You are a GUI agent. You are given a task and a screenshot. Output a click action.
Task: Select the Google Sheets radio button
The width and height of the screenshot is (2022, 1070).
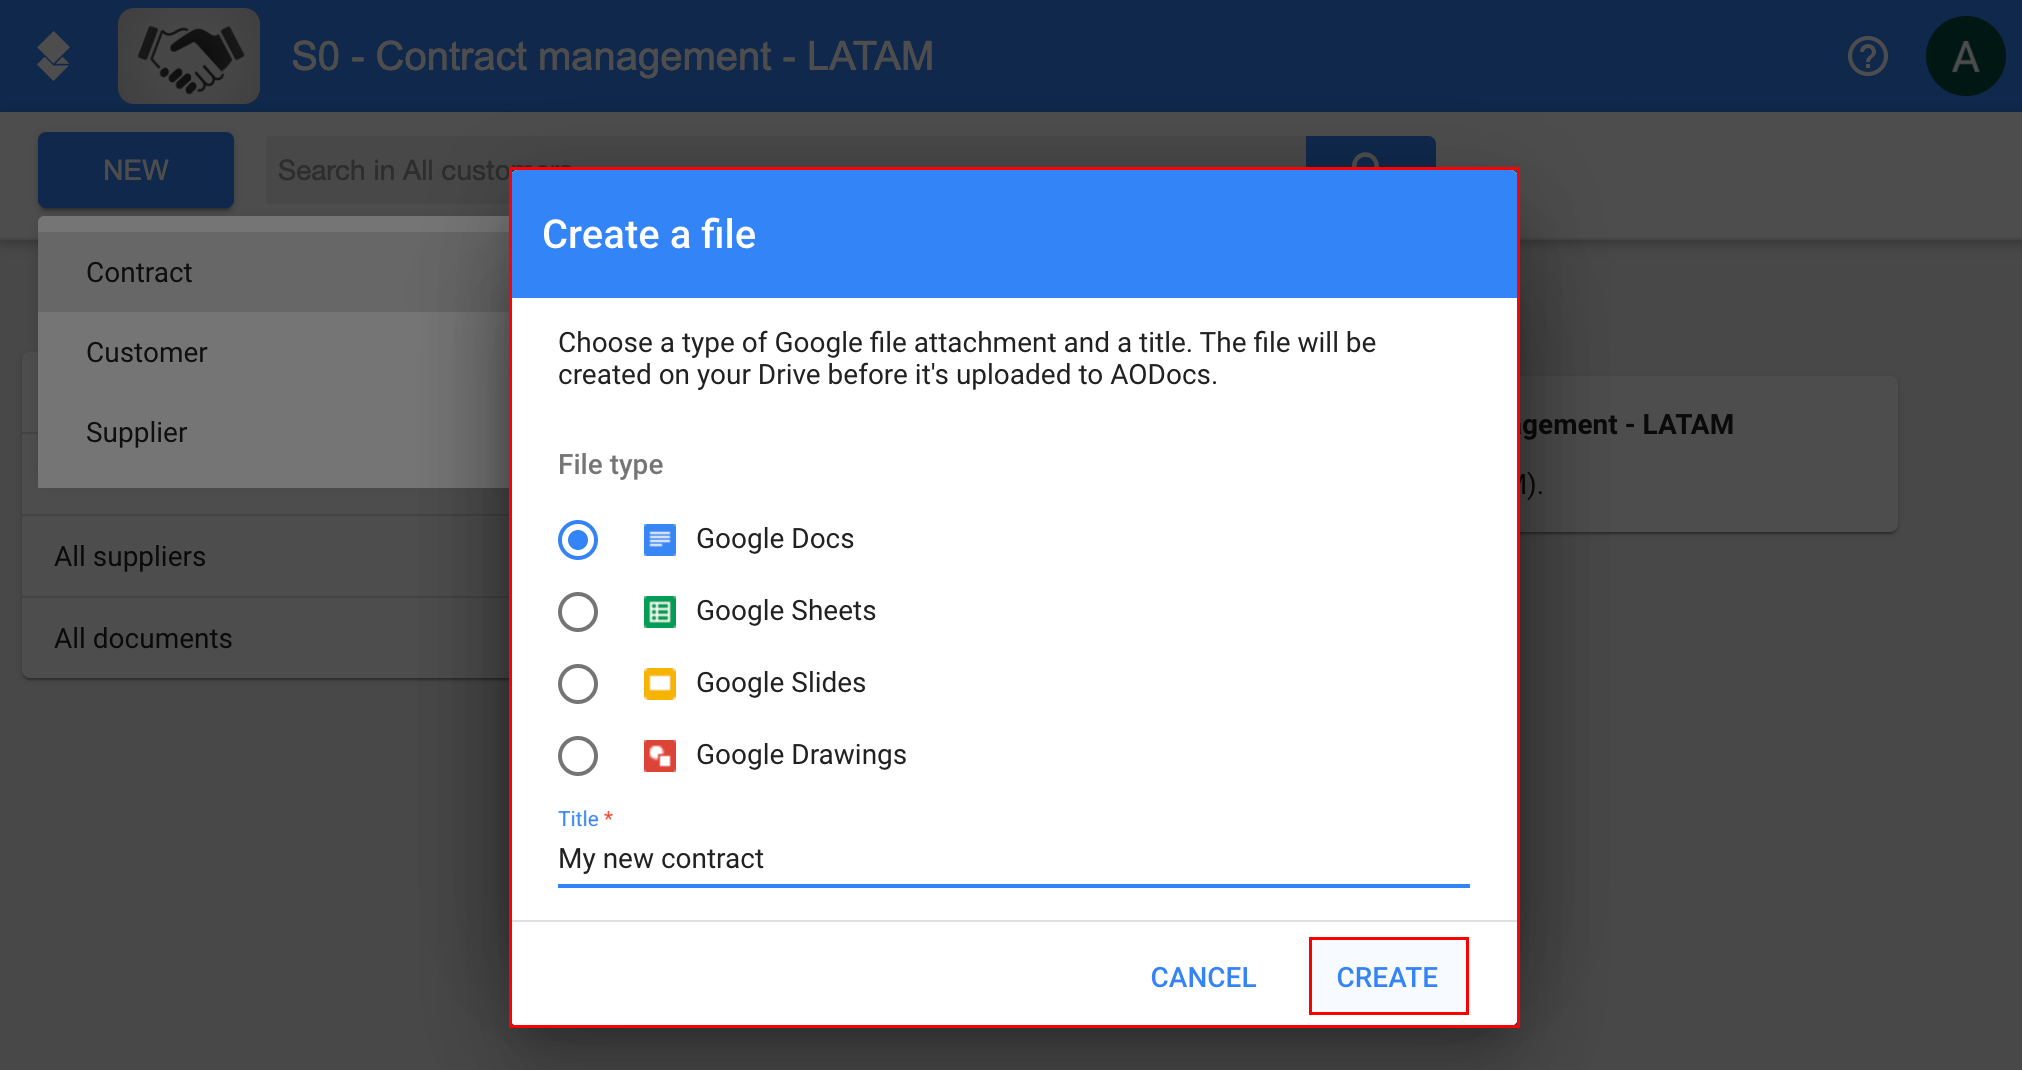(x=578, y=612)
